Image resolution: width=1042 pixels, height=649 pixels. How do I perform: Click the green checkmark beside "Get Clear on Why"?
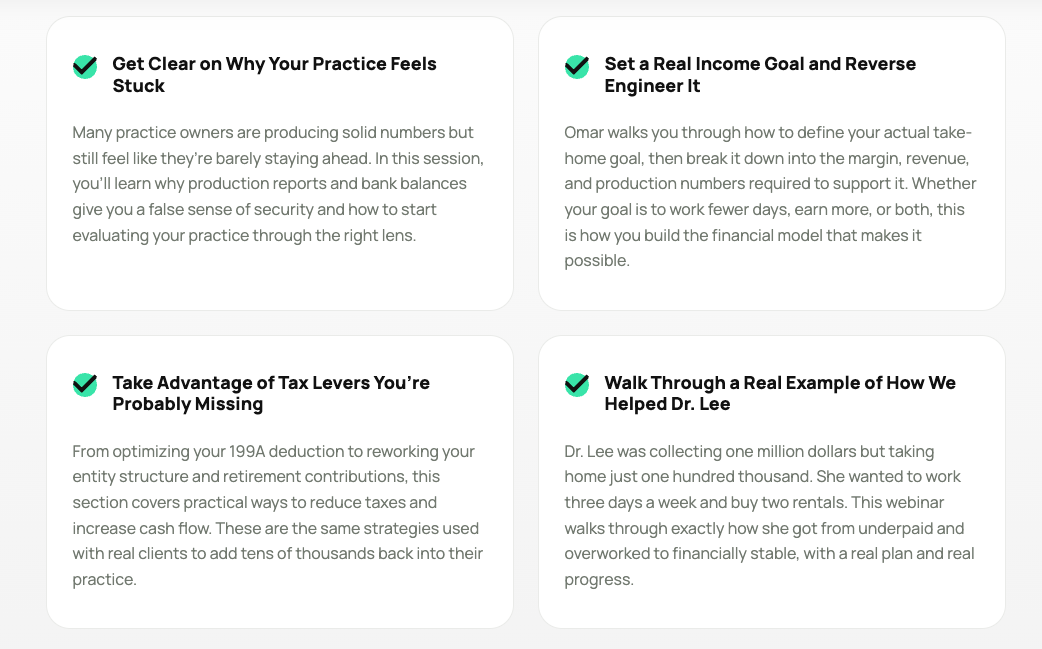click(x=85, y=67)
